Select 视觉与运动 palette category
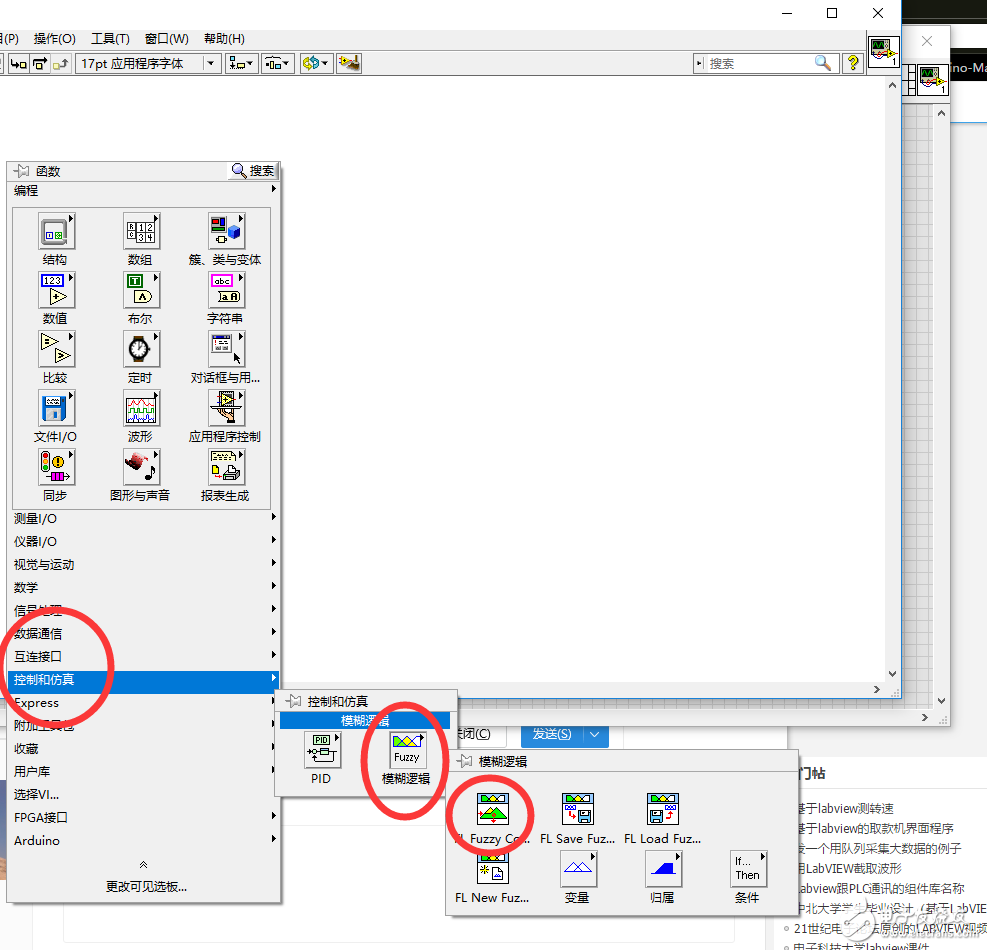987x950 pixels. [144, 564]
